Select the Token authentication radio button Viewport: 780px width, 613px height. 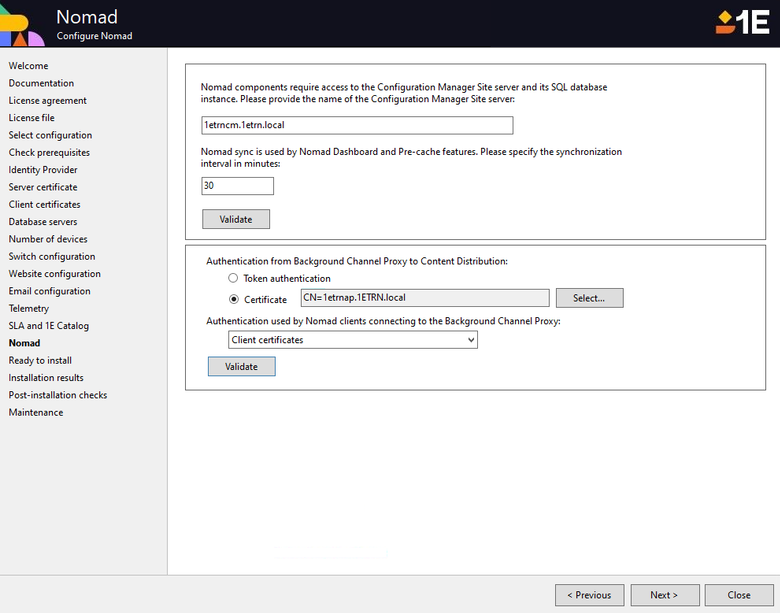click(234, 279)
